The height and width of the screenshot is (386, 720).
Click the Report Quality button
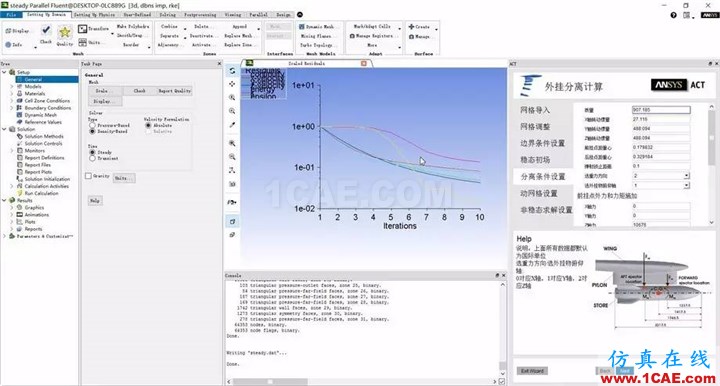click(x=174, y=91)
